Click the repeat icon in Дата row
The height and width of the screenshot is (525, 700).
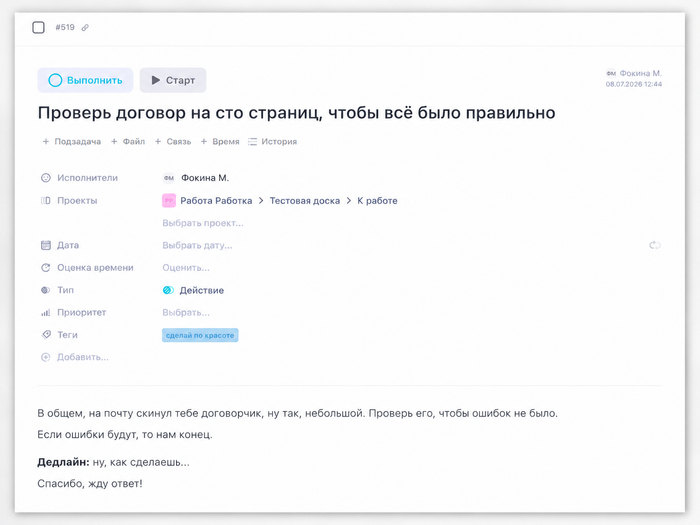[655, 245]
